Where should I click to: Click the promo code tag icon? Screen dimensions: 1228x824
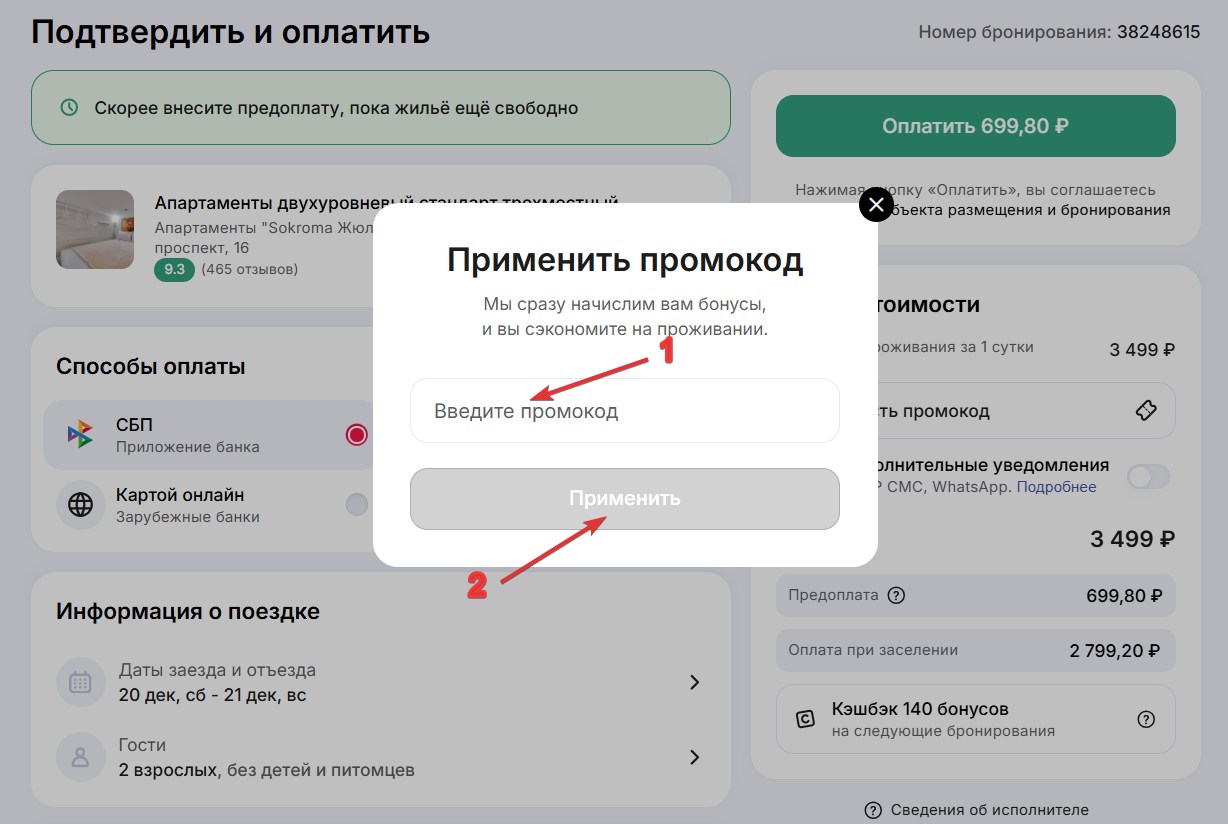point(1147,410)
